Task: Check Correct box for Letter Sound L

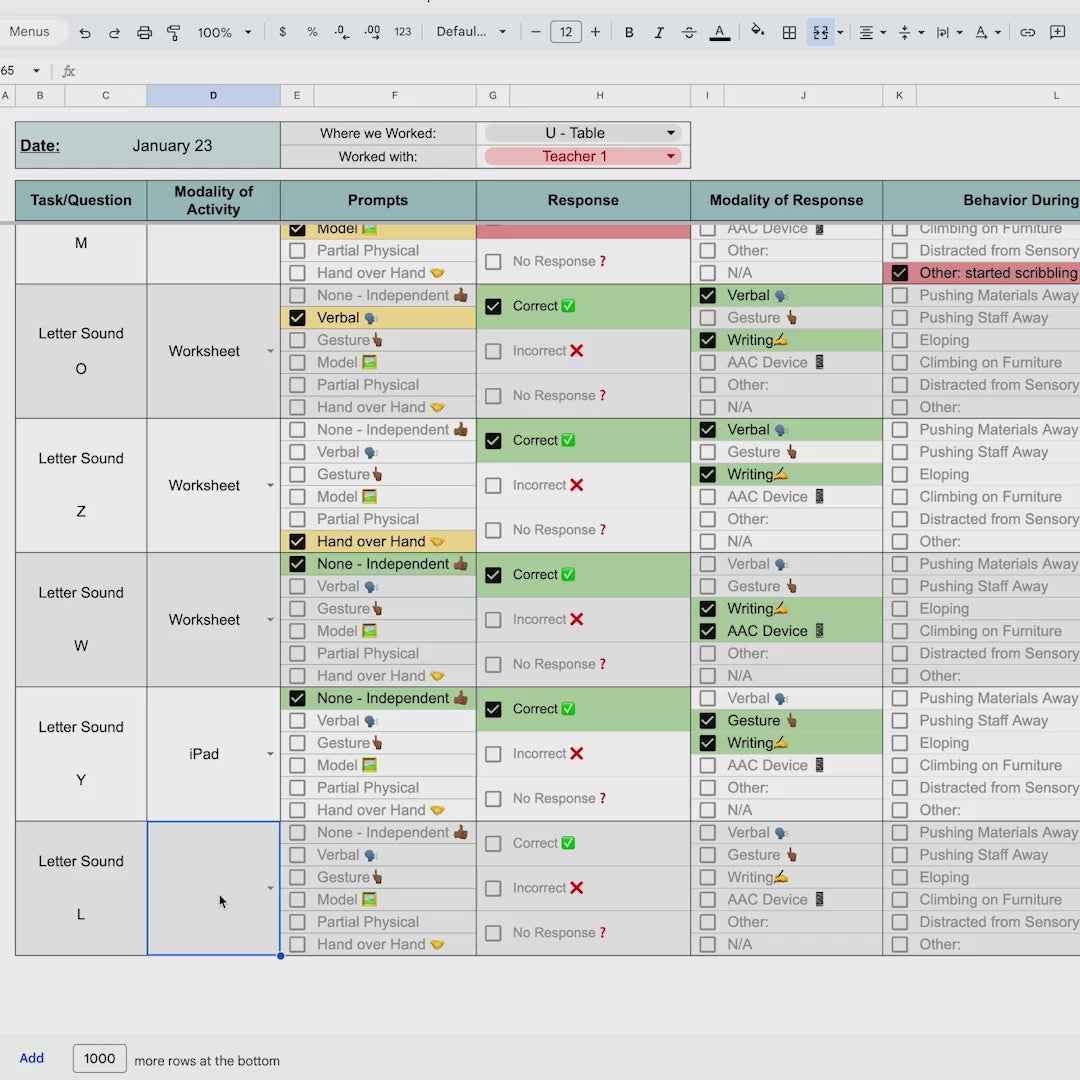Action: coord(493,843)
